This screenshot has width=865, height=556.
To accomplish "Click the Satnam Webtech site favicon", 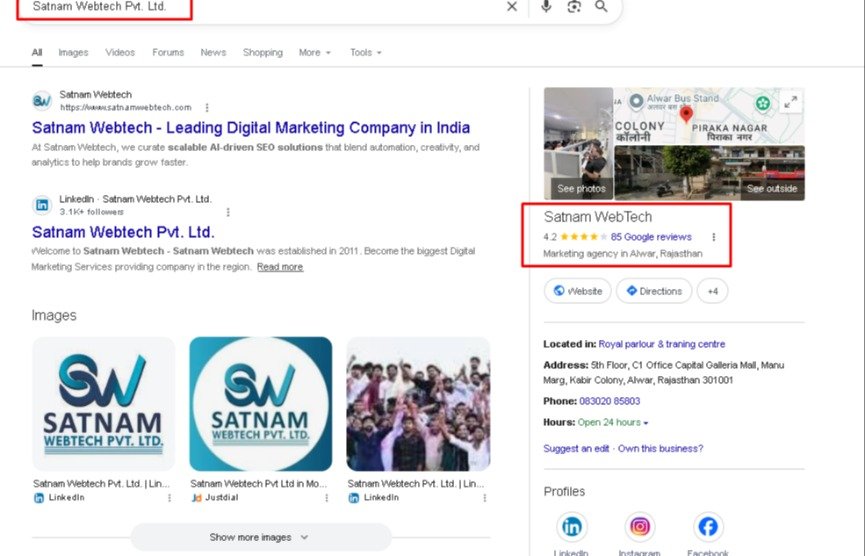I will point(42,100).
